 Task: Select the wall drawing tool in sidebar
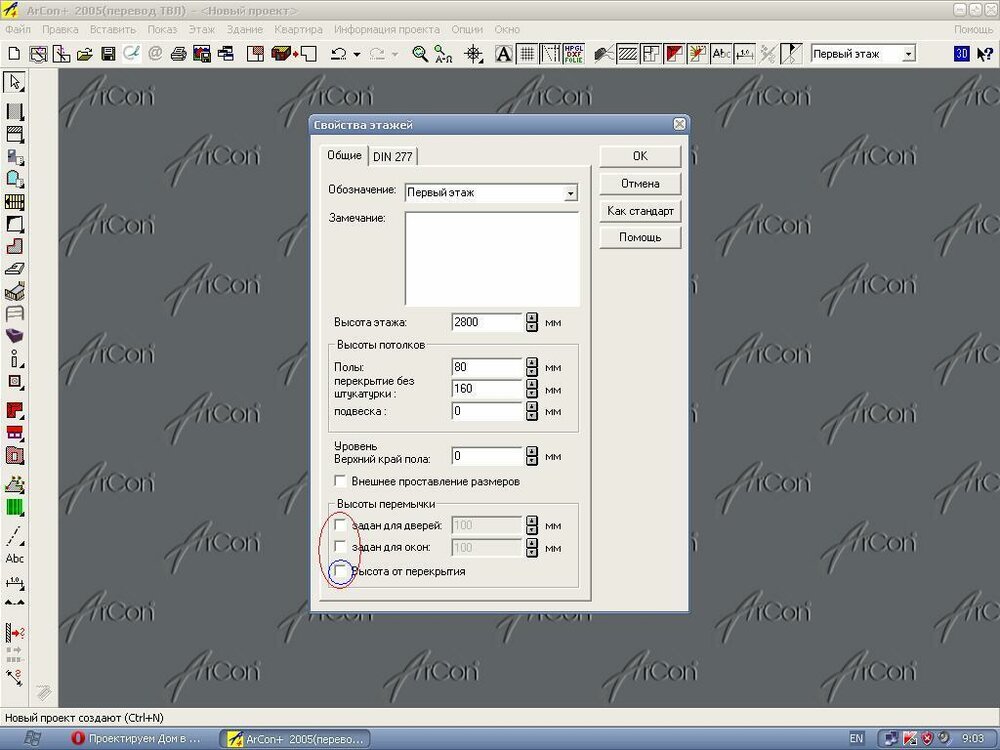point(15,112)
